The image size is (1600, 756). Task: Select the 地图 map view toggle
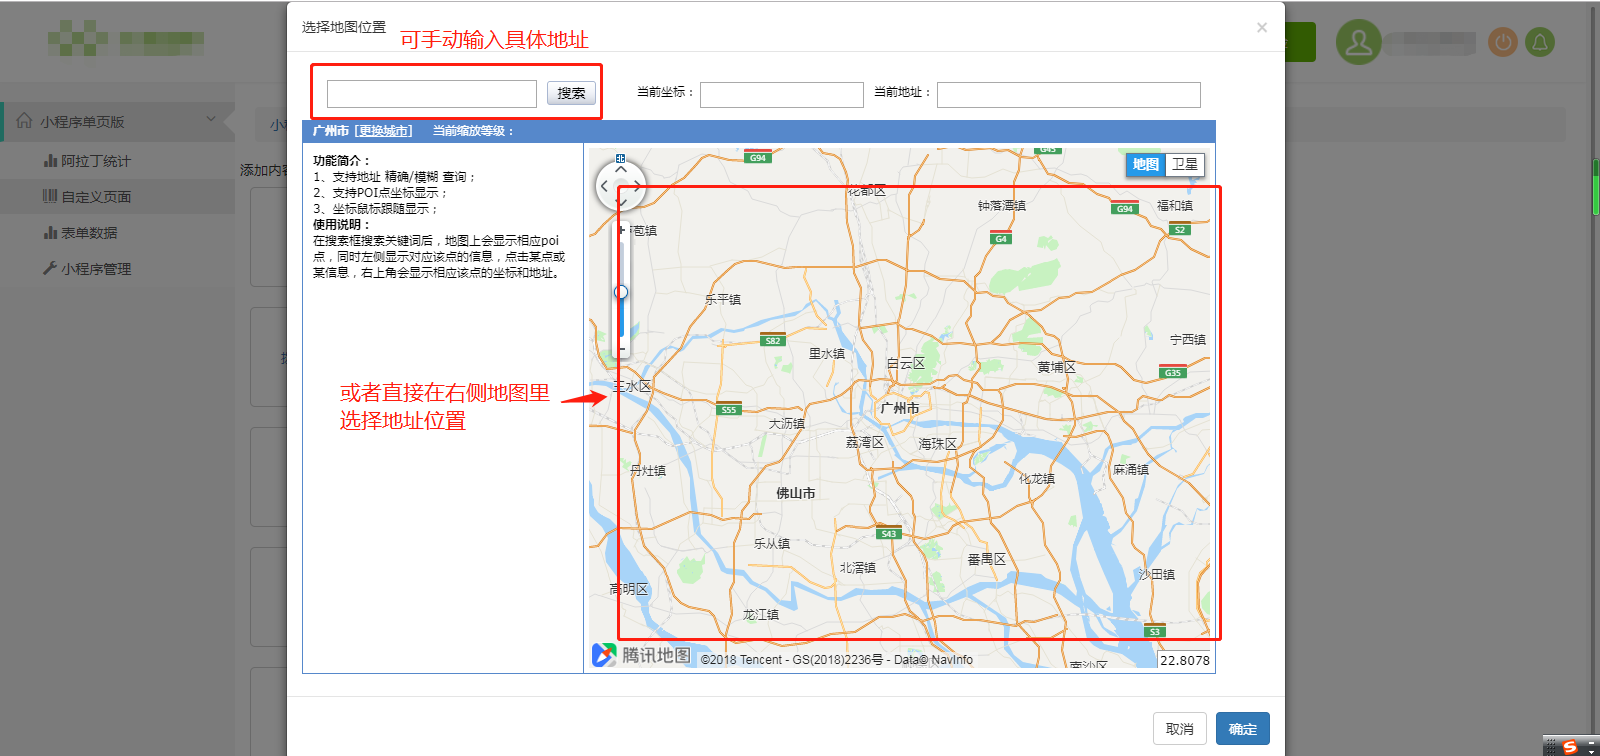[x=1146, y=164]
